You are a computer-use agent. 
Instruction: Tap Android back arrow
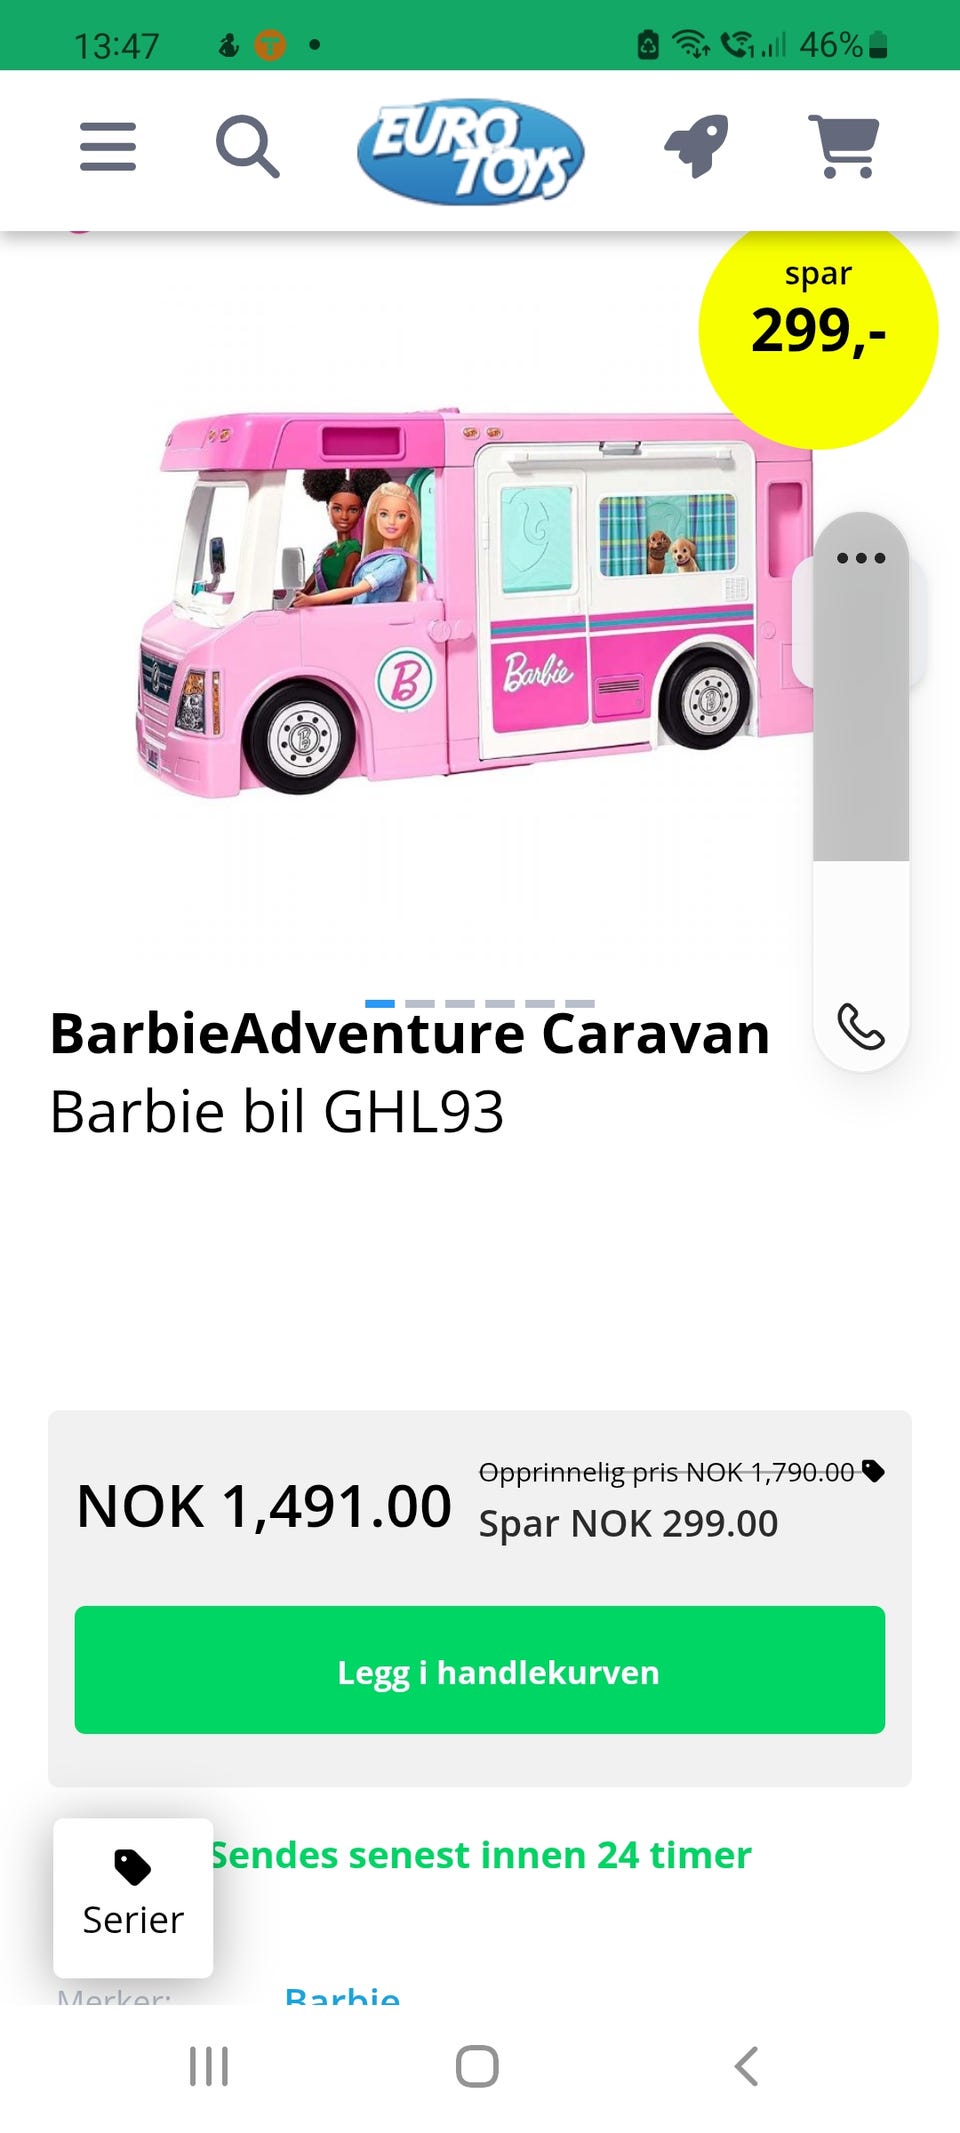click(x=746, y=2066)
